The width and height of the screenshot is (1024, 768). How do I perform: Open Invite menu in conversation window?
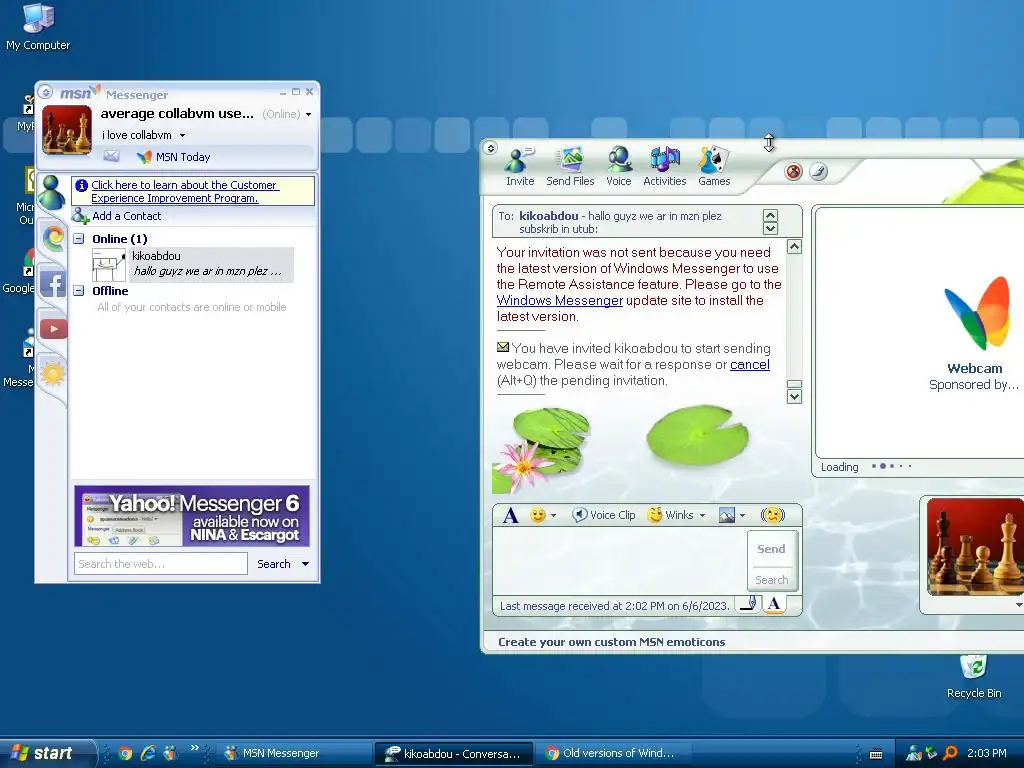coord(520,167)
